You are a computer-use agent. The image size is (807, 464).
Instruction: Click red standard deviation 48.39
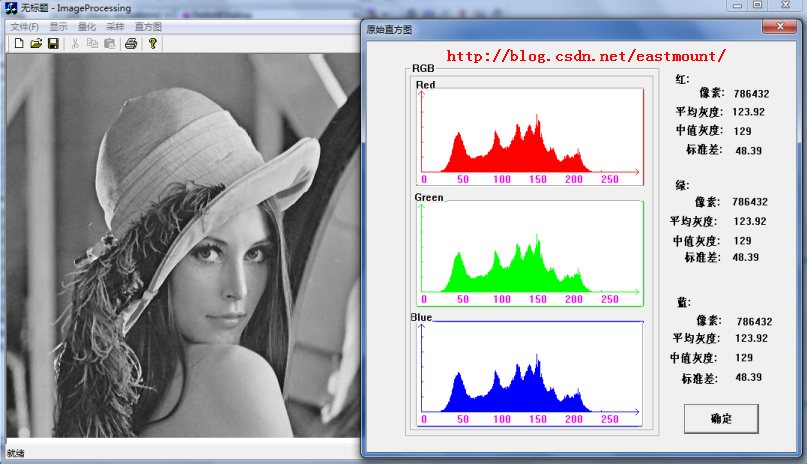(748, 151)
